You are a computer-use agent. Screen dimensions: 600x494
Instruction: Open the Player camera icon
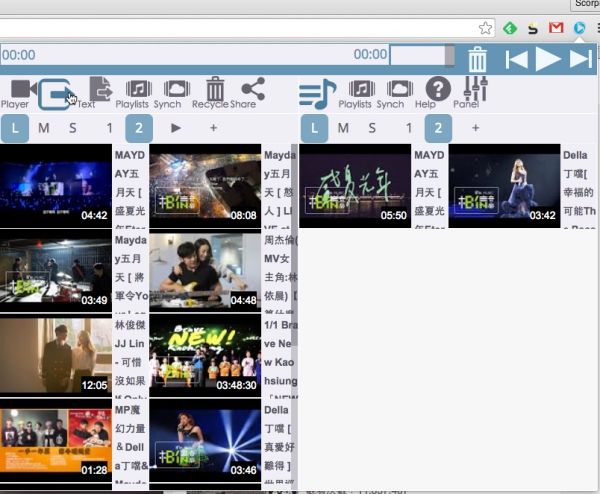tap(17, 91)
